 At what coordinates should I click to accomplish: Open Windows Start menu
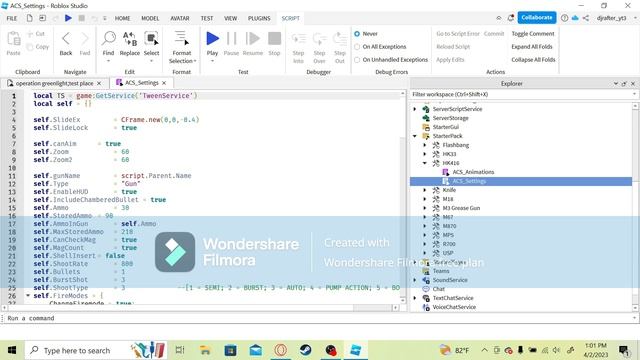[x=12, y=350]
